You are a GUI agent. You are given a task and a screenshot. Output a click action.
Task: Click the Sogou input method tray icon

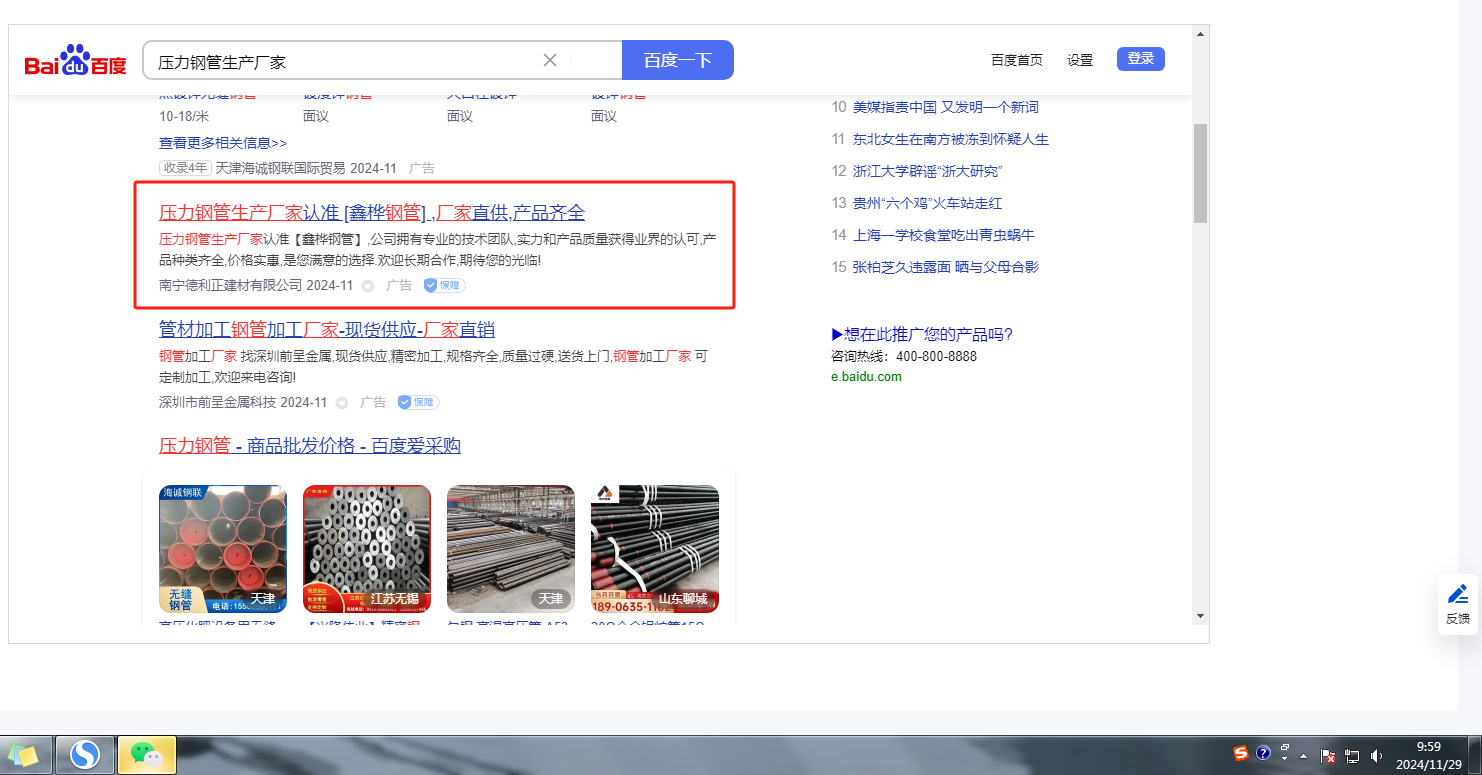1241,753
